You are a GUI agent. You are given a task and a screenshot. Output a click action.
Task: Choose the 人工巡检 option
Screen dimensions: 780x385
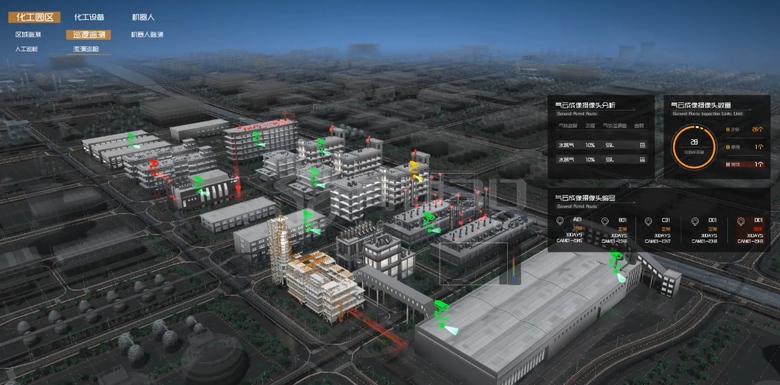click(26, 49)
